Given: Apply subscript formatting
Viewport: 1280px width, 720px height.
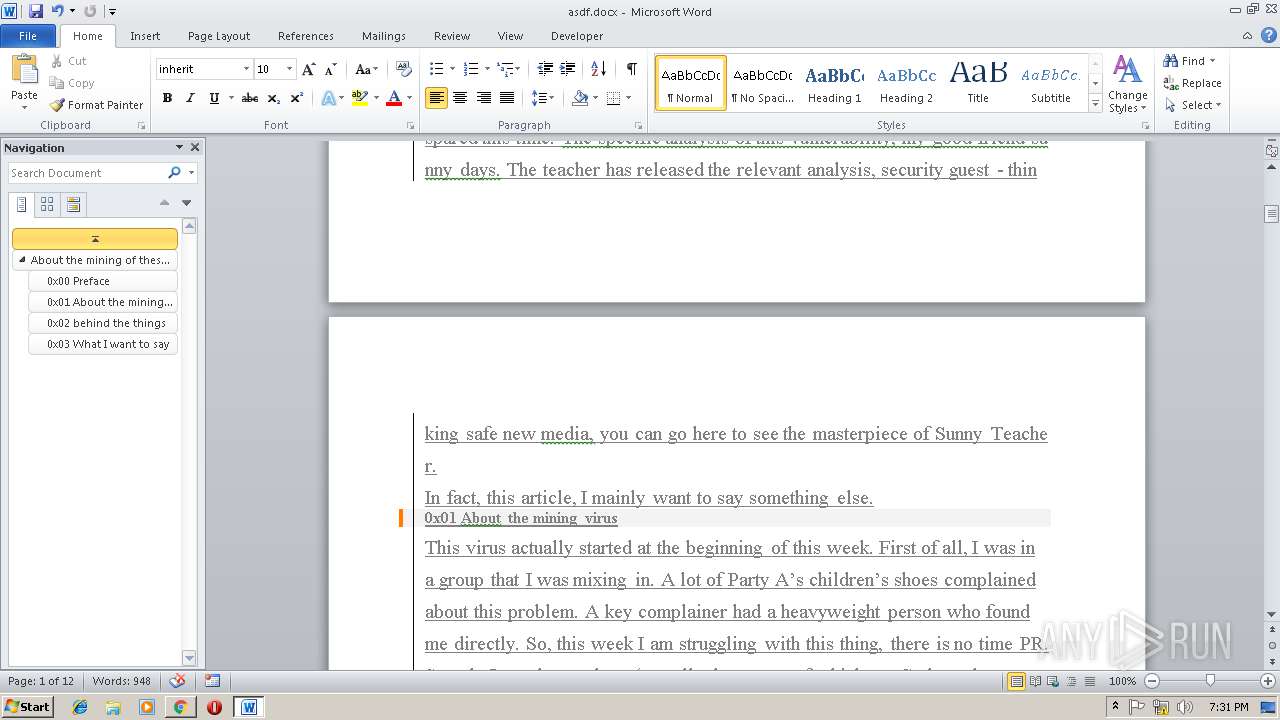Looking at the screenshot, I should (274, 98).
